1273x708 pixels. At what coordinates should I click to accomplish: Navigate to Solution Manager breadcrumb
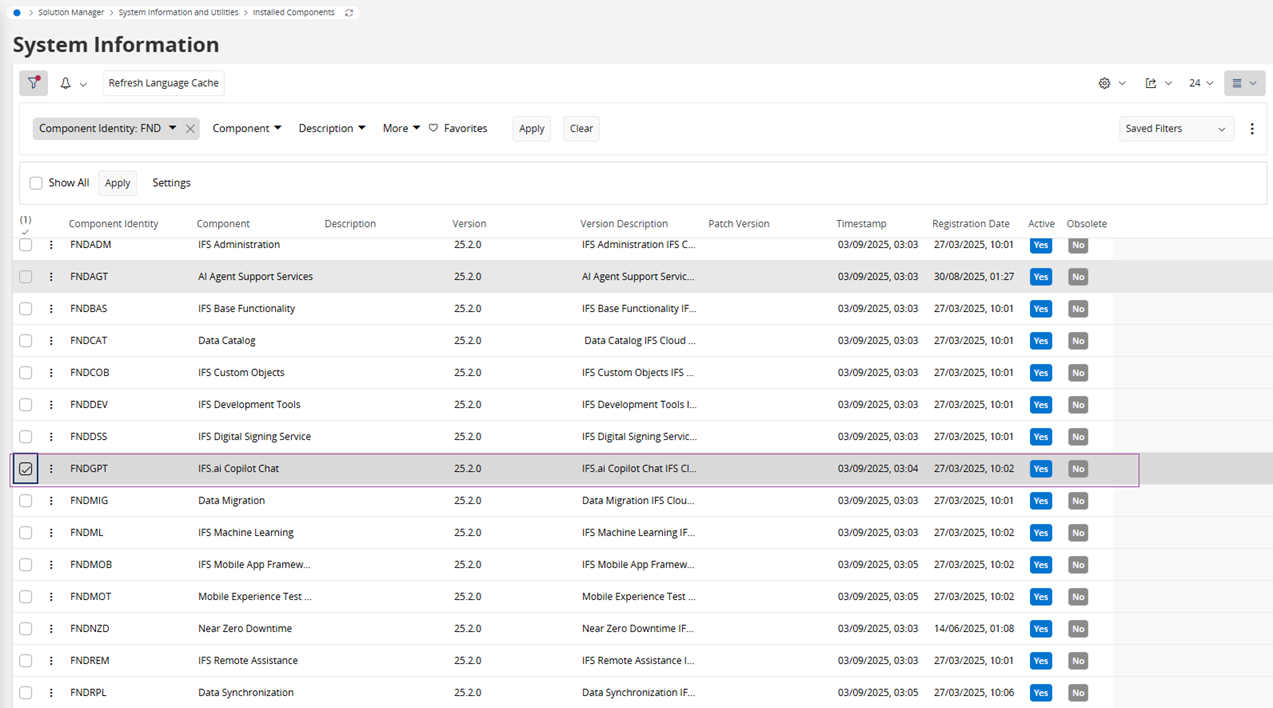pyautogui.click(x=71, y=13)
